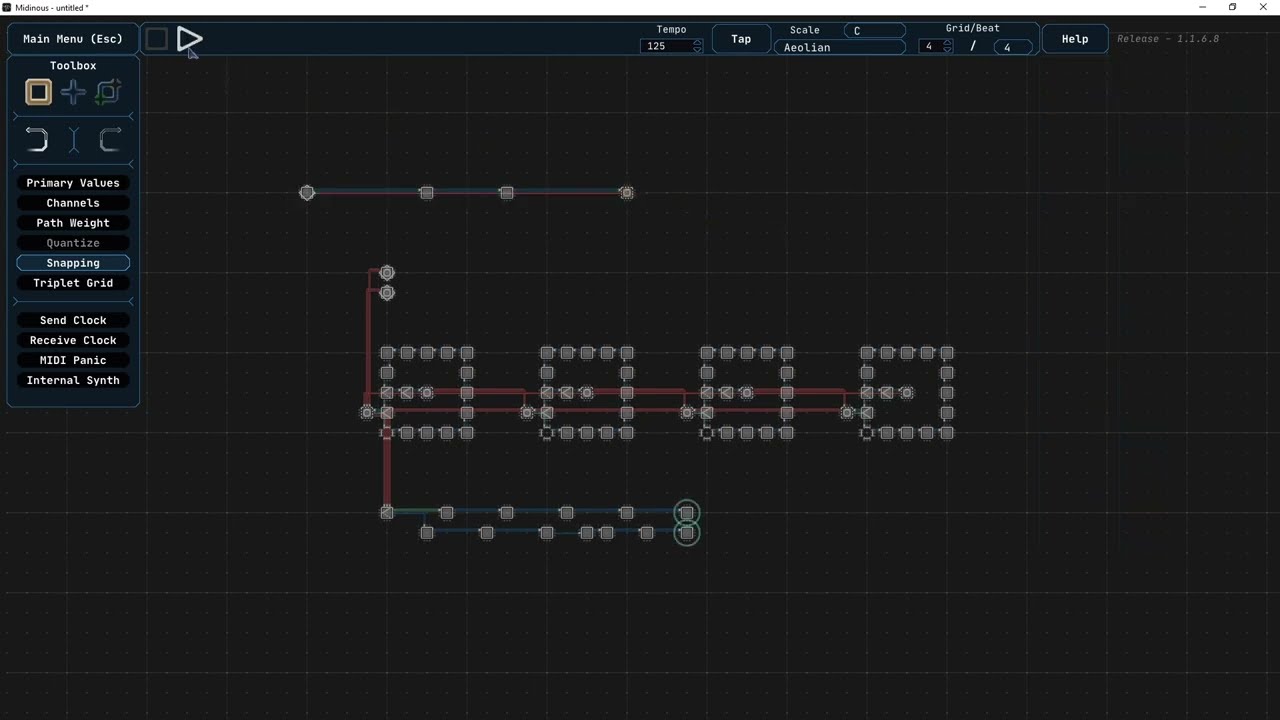Enable Receive Clock
Viewport: 1280px width, 720px height.
click(x=73, y=340)
